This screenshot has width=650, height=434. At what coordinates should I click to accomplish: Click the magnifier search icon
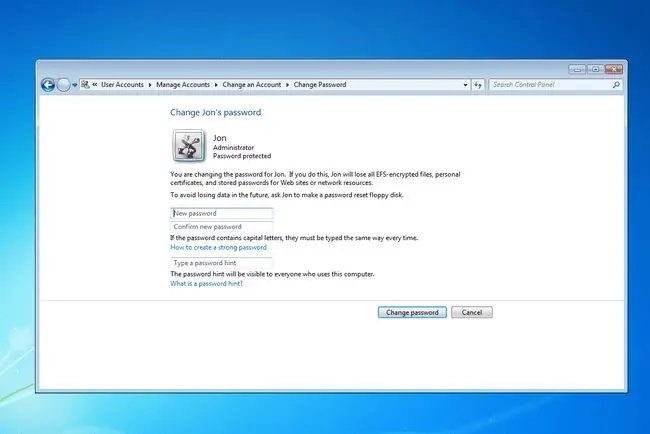pos(616,85)
